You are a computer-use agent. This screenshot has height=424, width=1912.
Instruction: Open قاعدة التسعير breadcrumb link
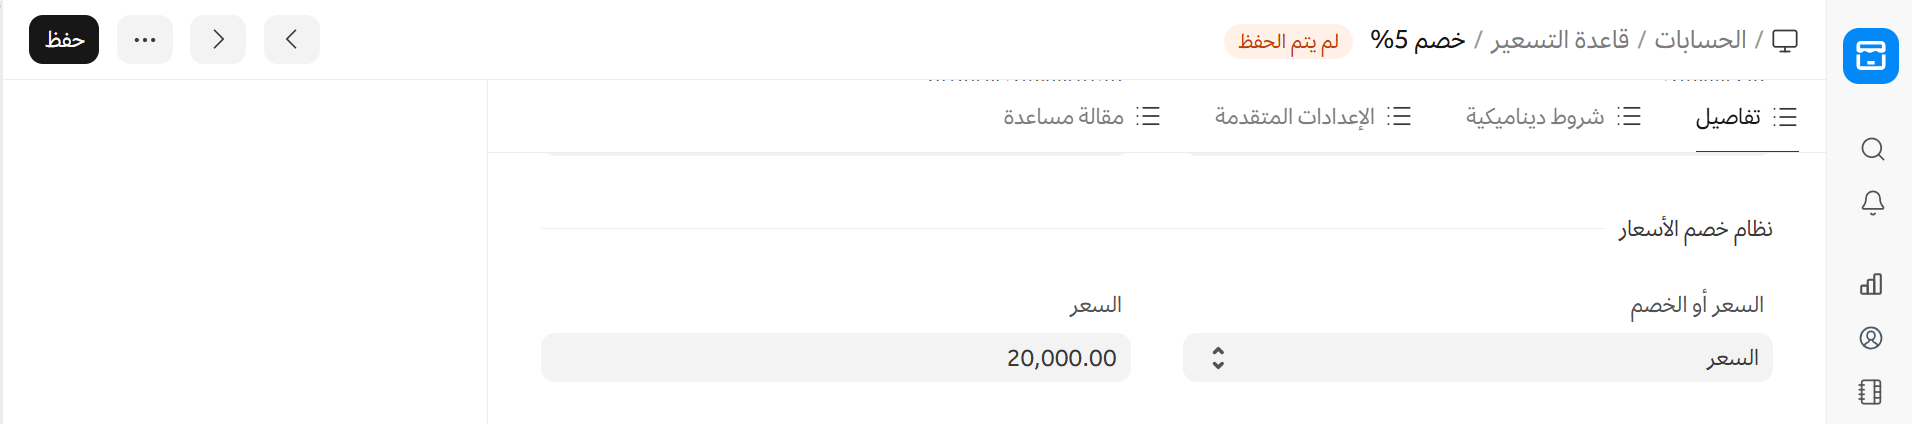tap(1560, 40)
